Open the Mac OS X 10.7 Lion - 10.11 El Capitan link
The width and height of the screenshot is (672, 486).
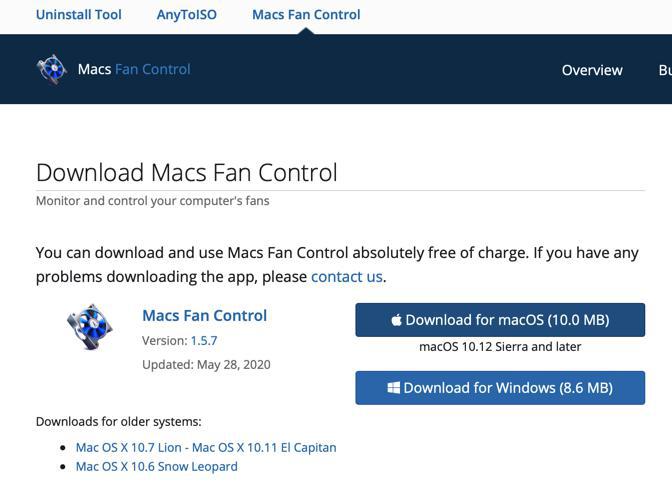pyautogui.click(x=206, y=448)
